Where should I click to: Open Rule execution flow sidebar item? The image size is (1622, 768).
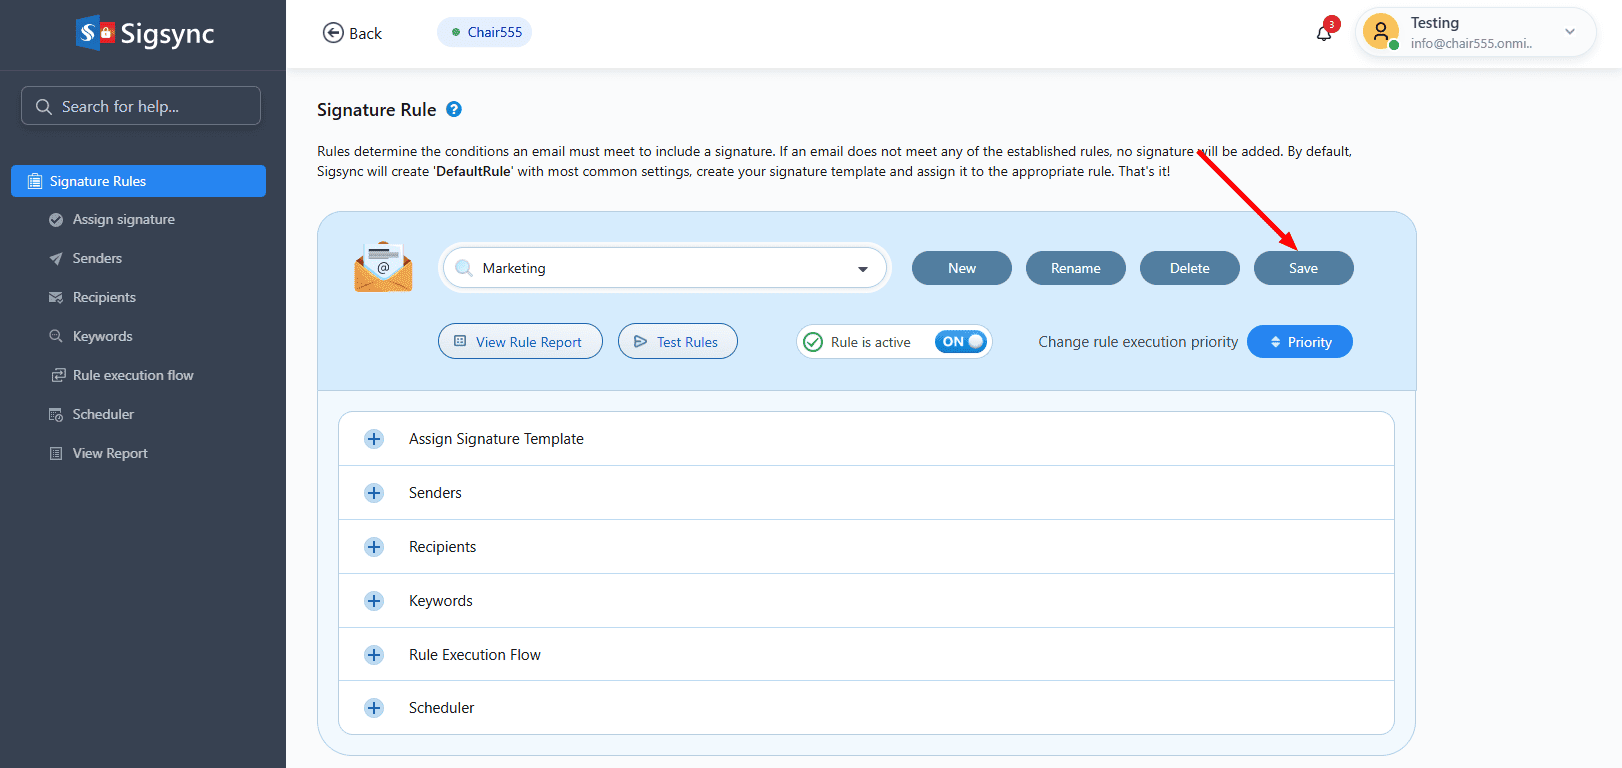pos(133,375)
